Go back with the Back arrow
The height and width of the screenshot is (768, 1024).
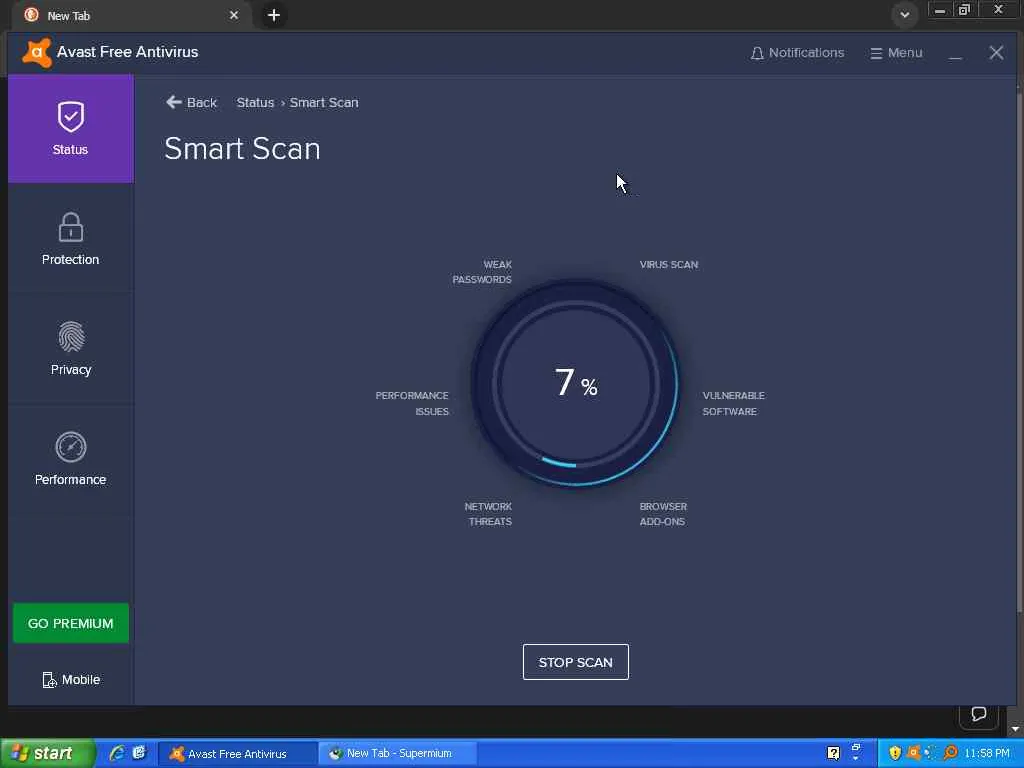click(x=191, y=103)
